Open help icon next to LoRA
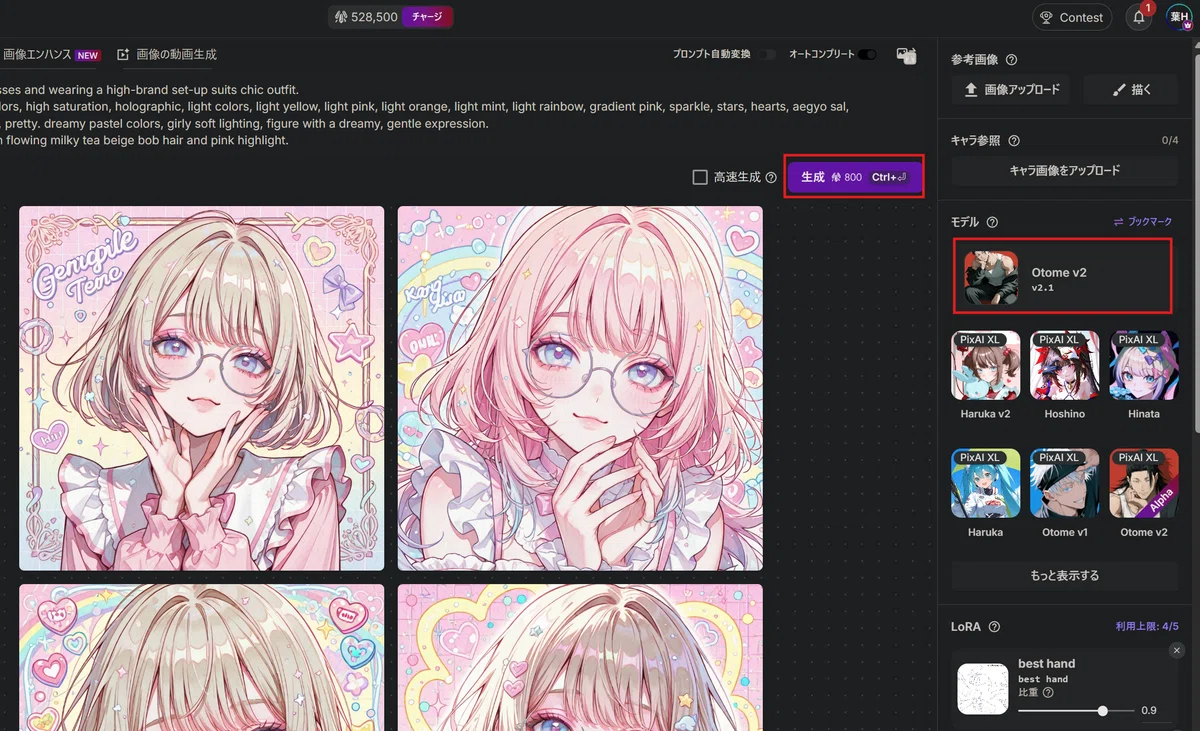The height and width of the screenshot is (731, 1200). pos(994,627)
